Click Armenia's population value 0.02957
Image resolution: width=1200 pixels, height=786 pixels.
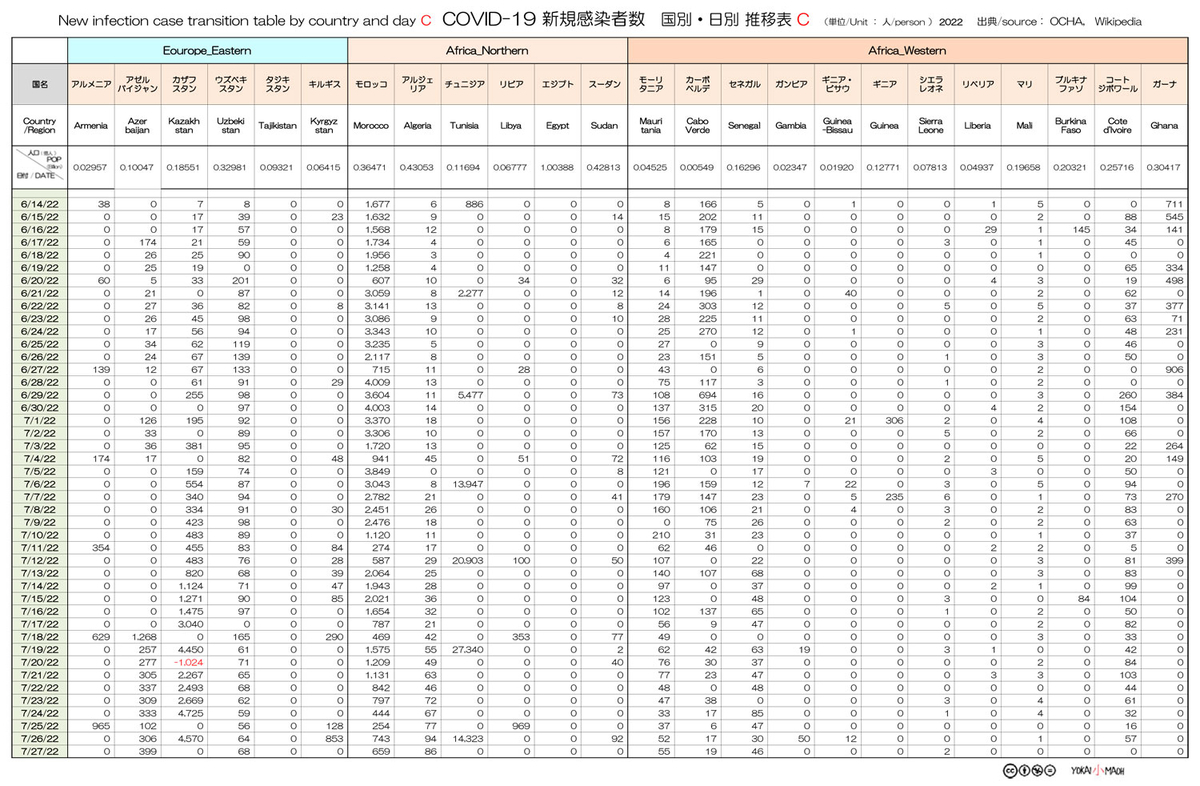point(91,167)
